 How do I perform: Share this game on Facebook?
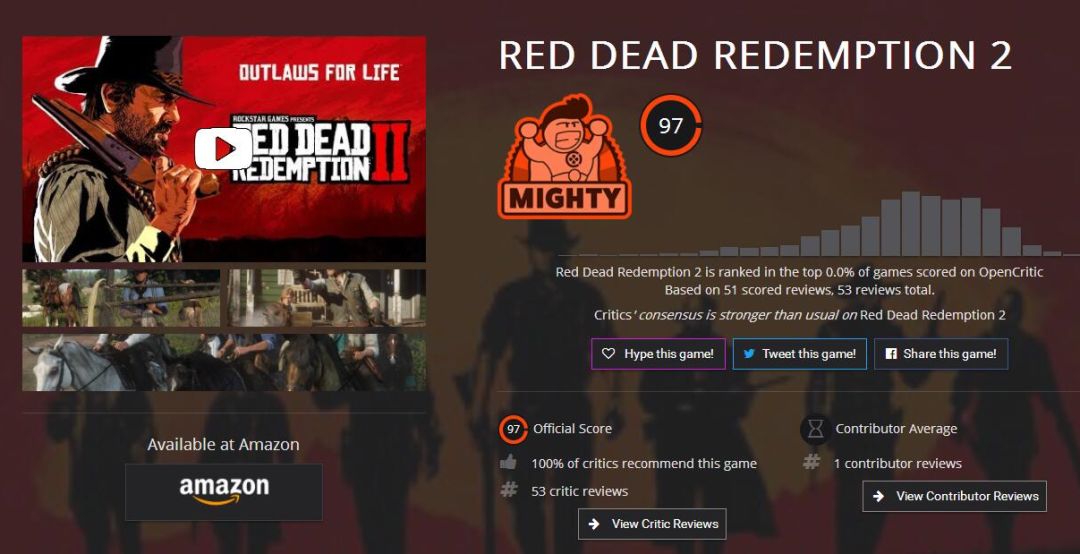[941, 353]
